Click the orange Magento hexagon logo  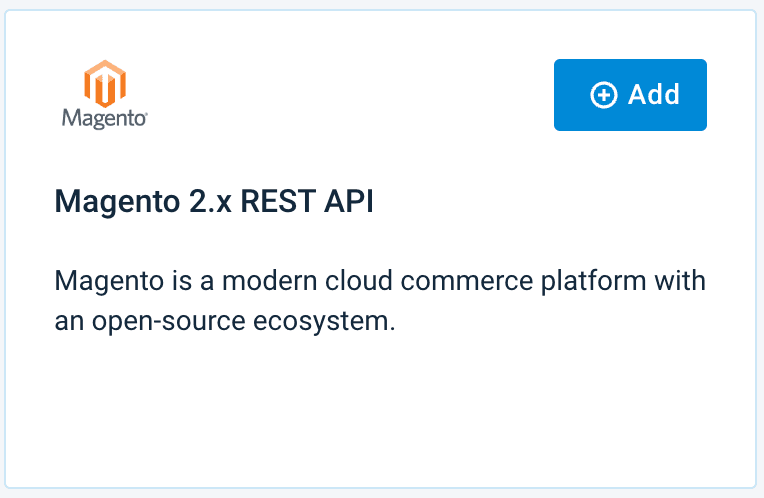(105, 82)
